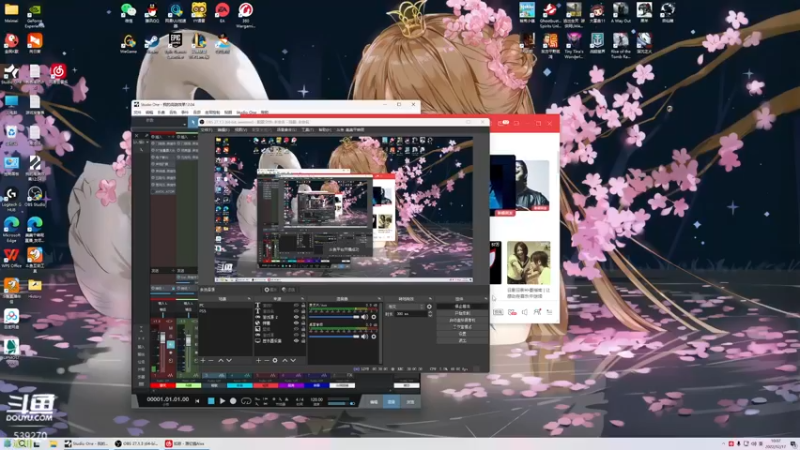Select PS5 scene in OBS Scenes list
Viewport: 800px width, 450px height.
click(x=203, y=311)
